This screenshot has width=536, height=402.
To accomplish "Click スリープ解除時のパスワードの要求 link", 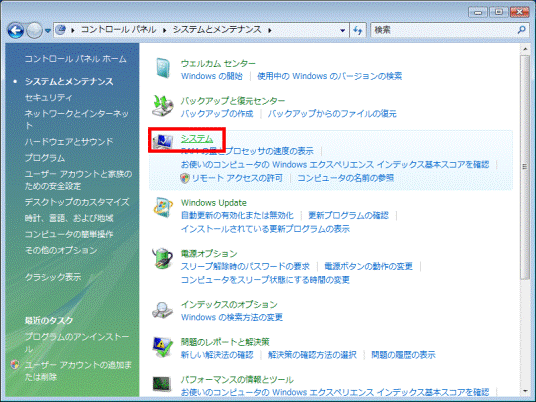I will [245, 266].
